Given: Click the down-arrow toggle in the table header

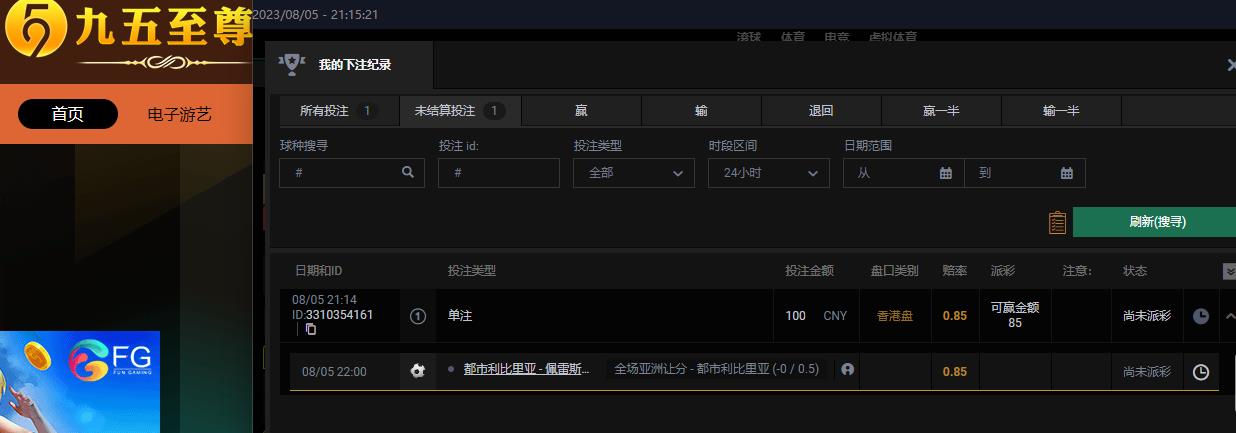Looking at the screenshot, I should 1229,271.
